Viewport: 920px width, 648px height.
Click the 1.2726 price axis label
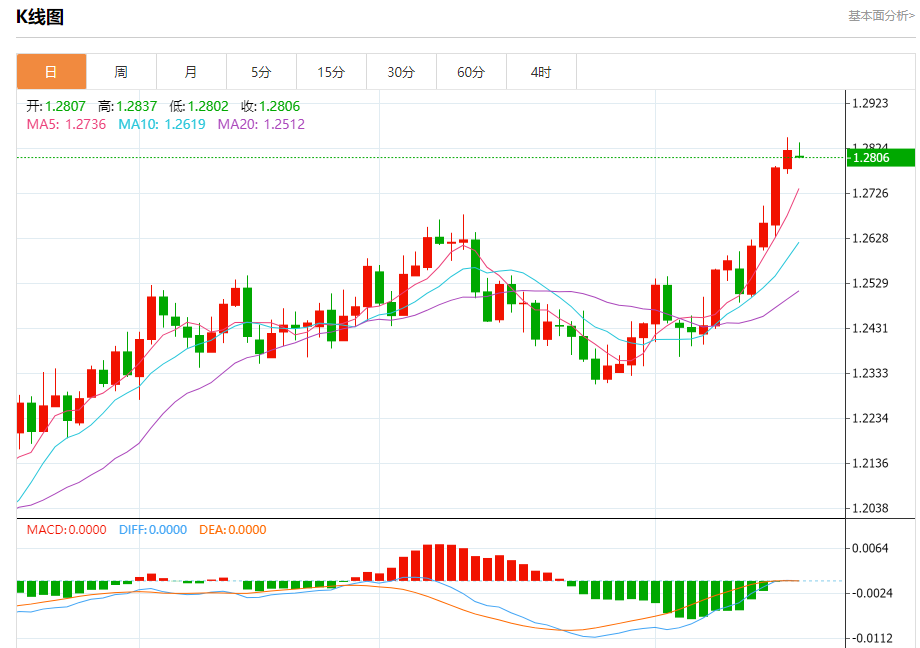[870, 193]
